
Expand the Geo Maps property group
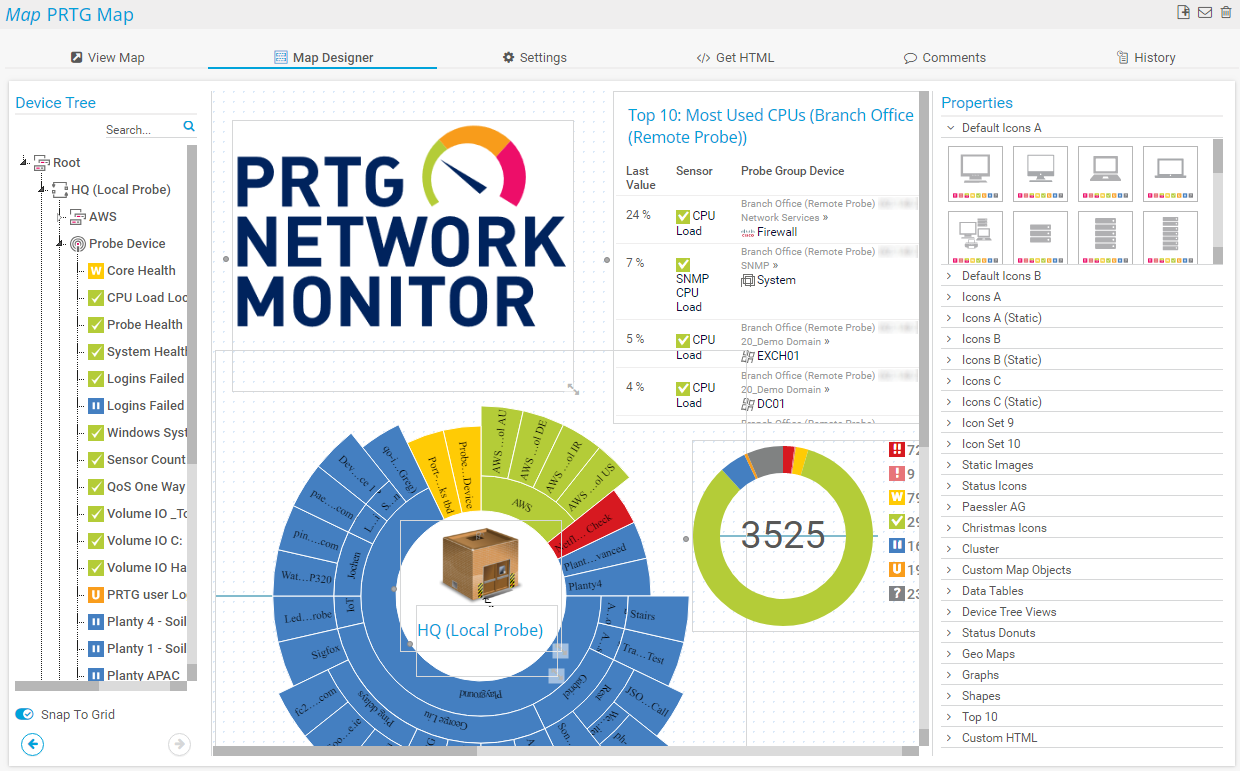tap(988, 654)
